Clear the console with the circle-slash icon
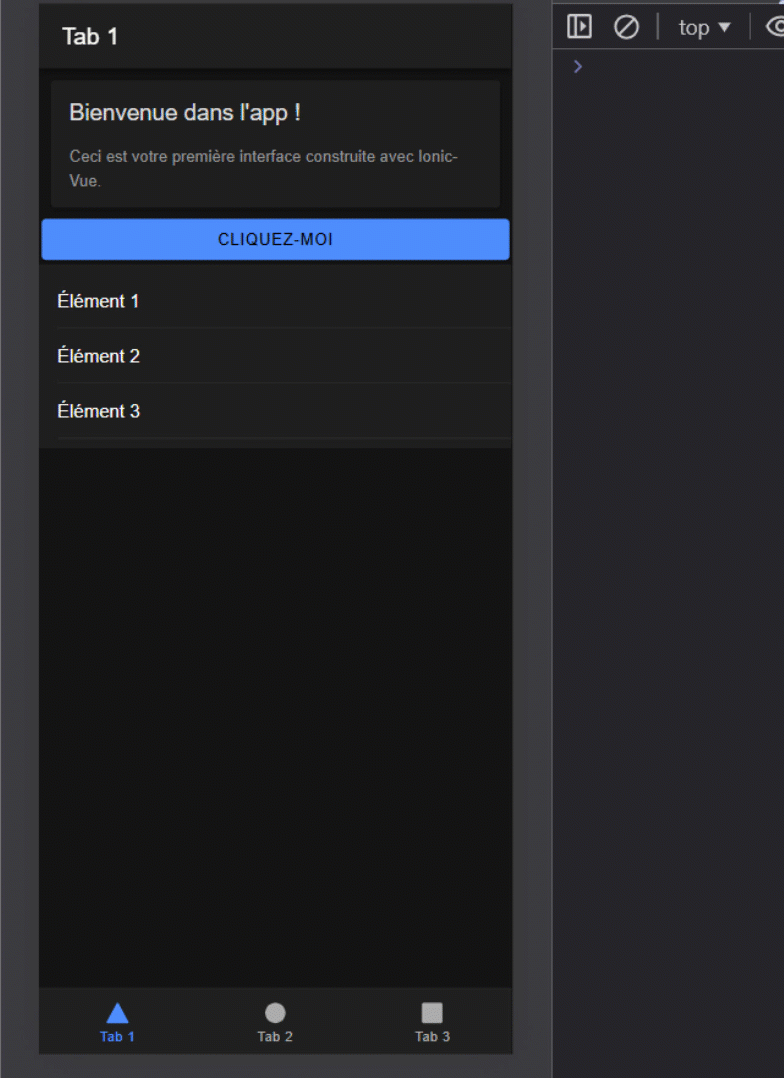This screenshot has height=1078, width=784. (626, 27)
